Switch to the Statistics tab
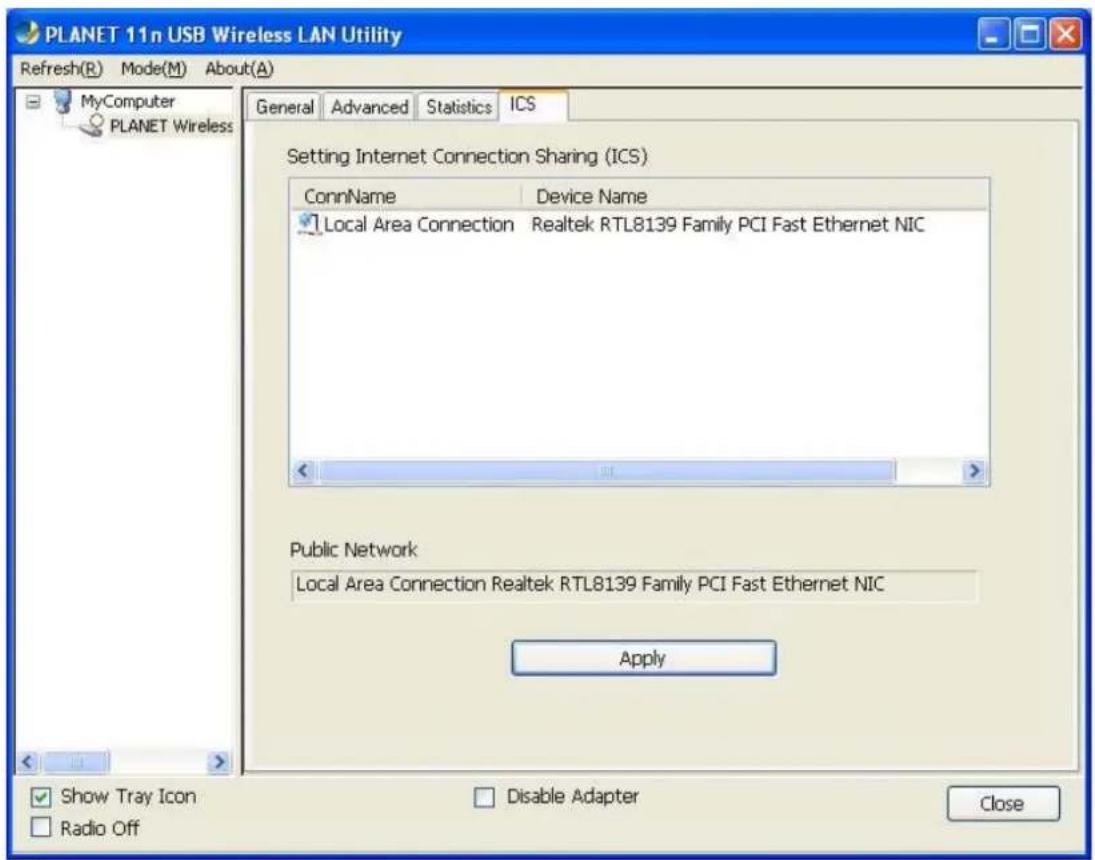 (x=459, y=107)
